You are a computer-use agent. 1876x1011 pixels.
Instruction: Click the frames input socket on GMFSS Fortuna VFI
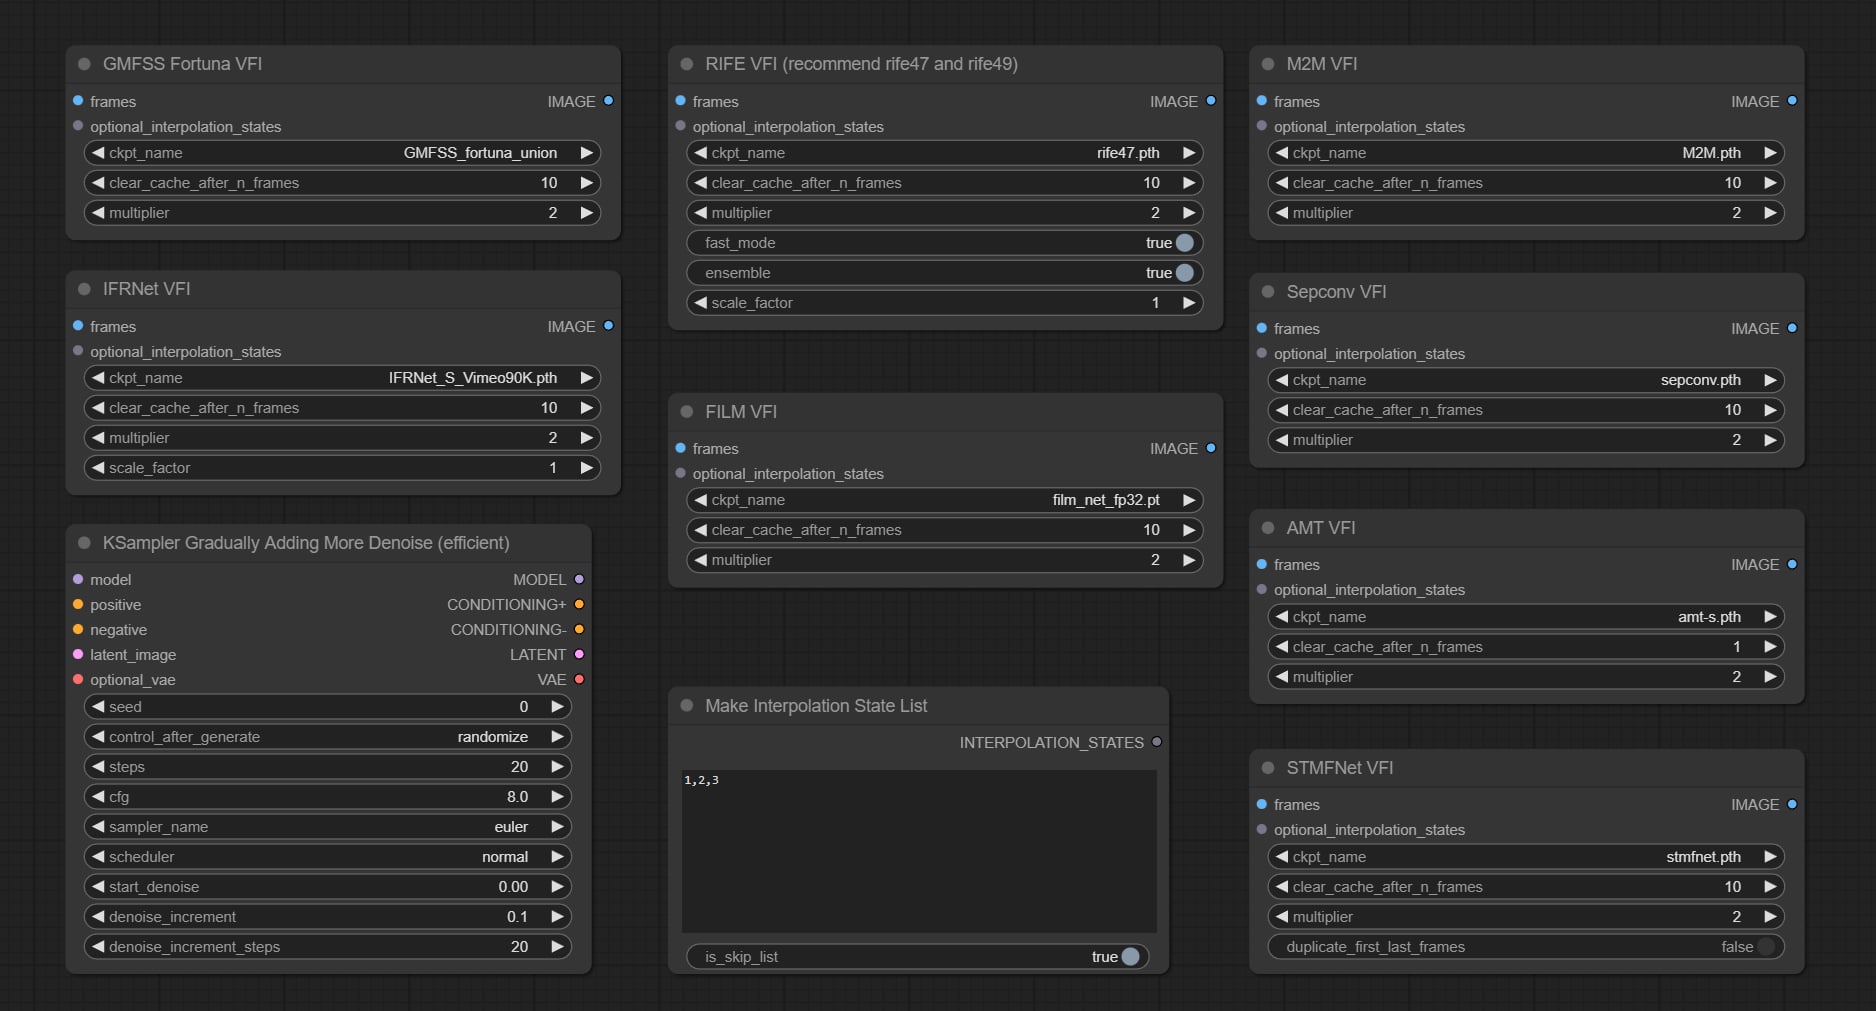click(x=78, y=101)
